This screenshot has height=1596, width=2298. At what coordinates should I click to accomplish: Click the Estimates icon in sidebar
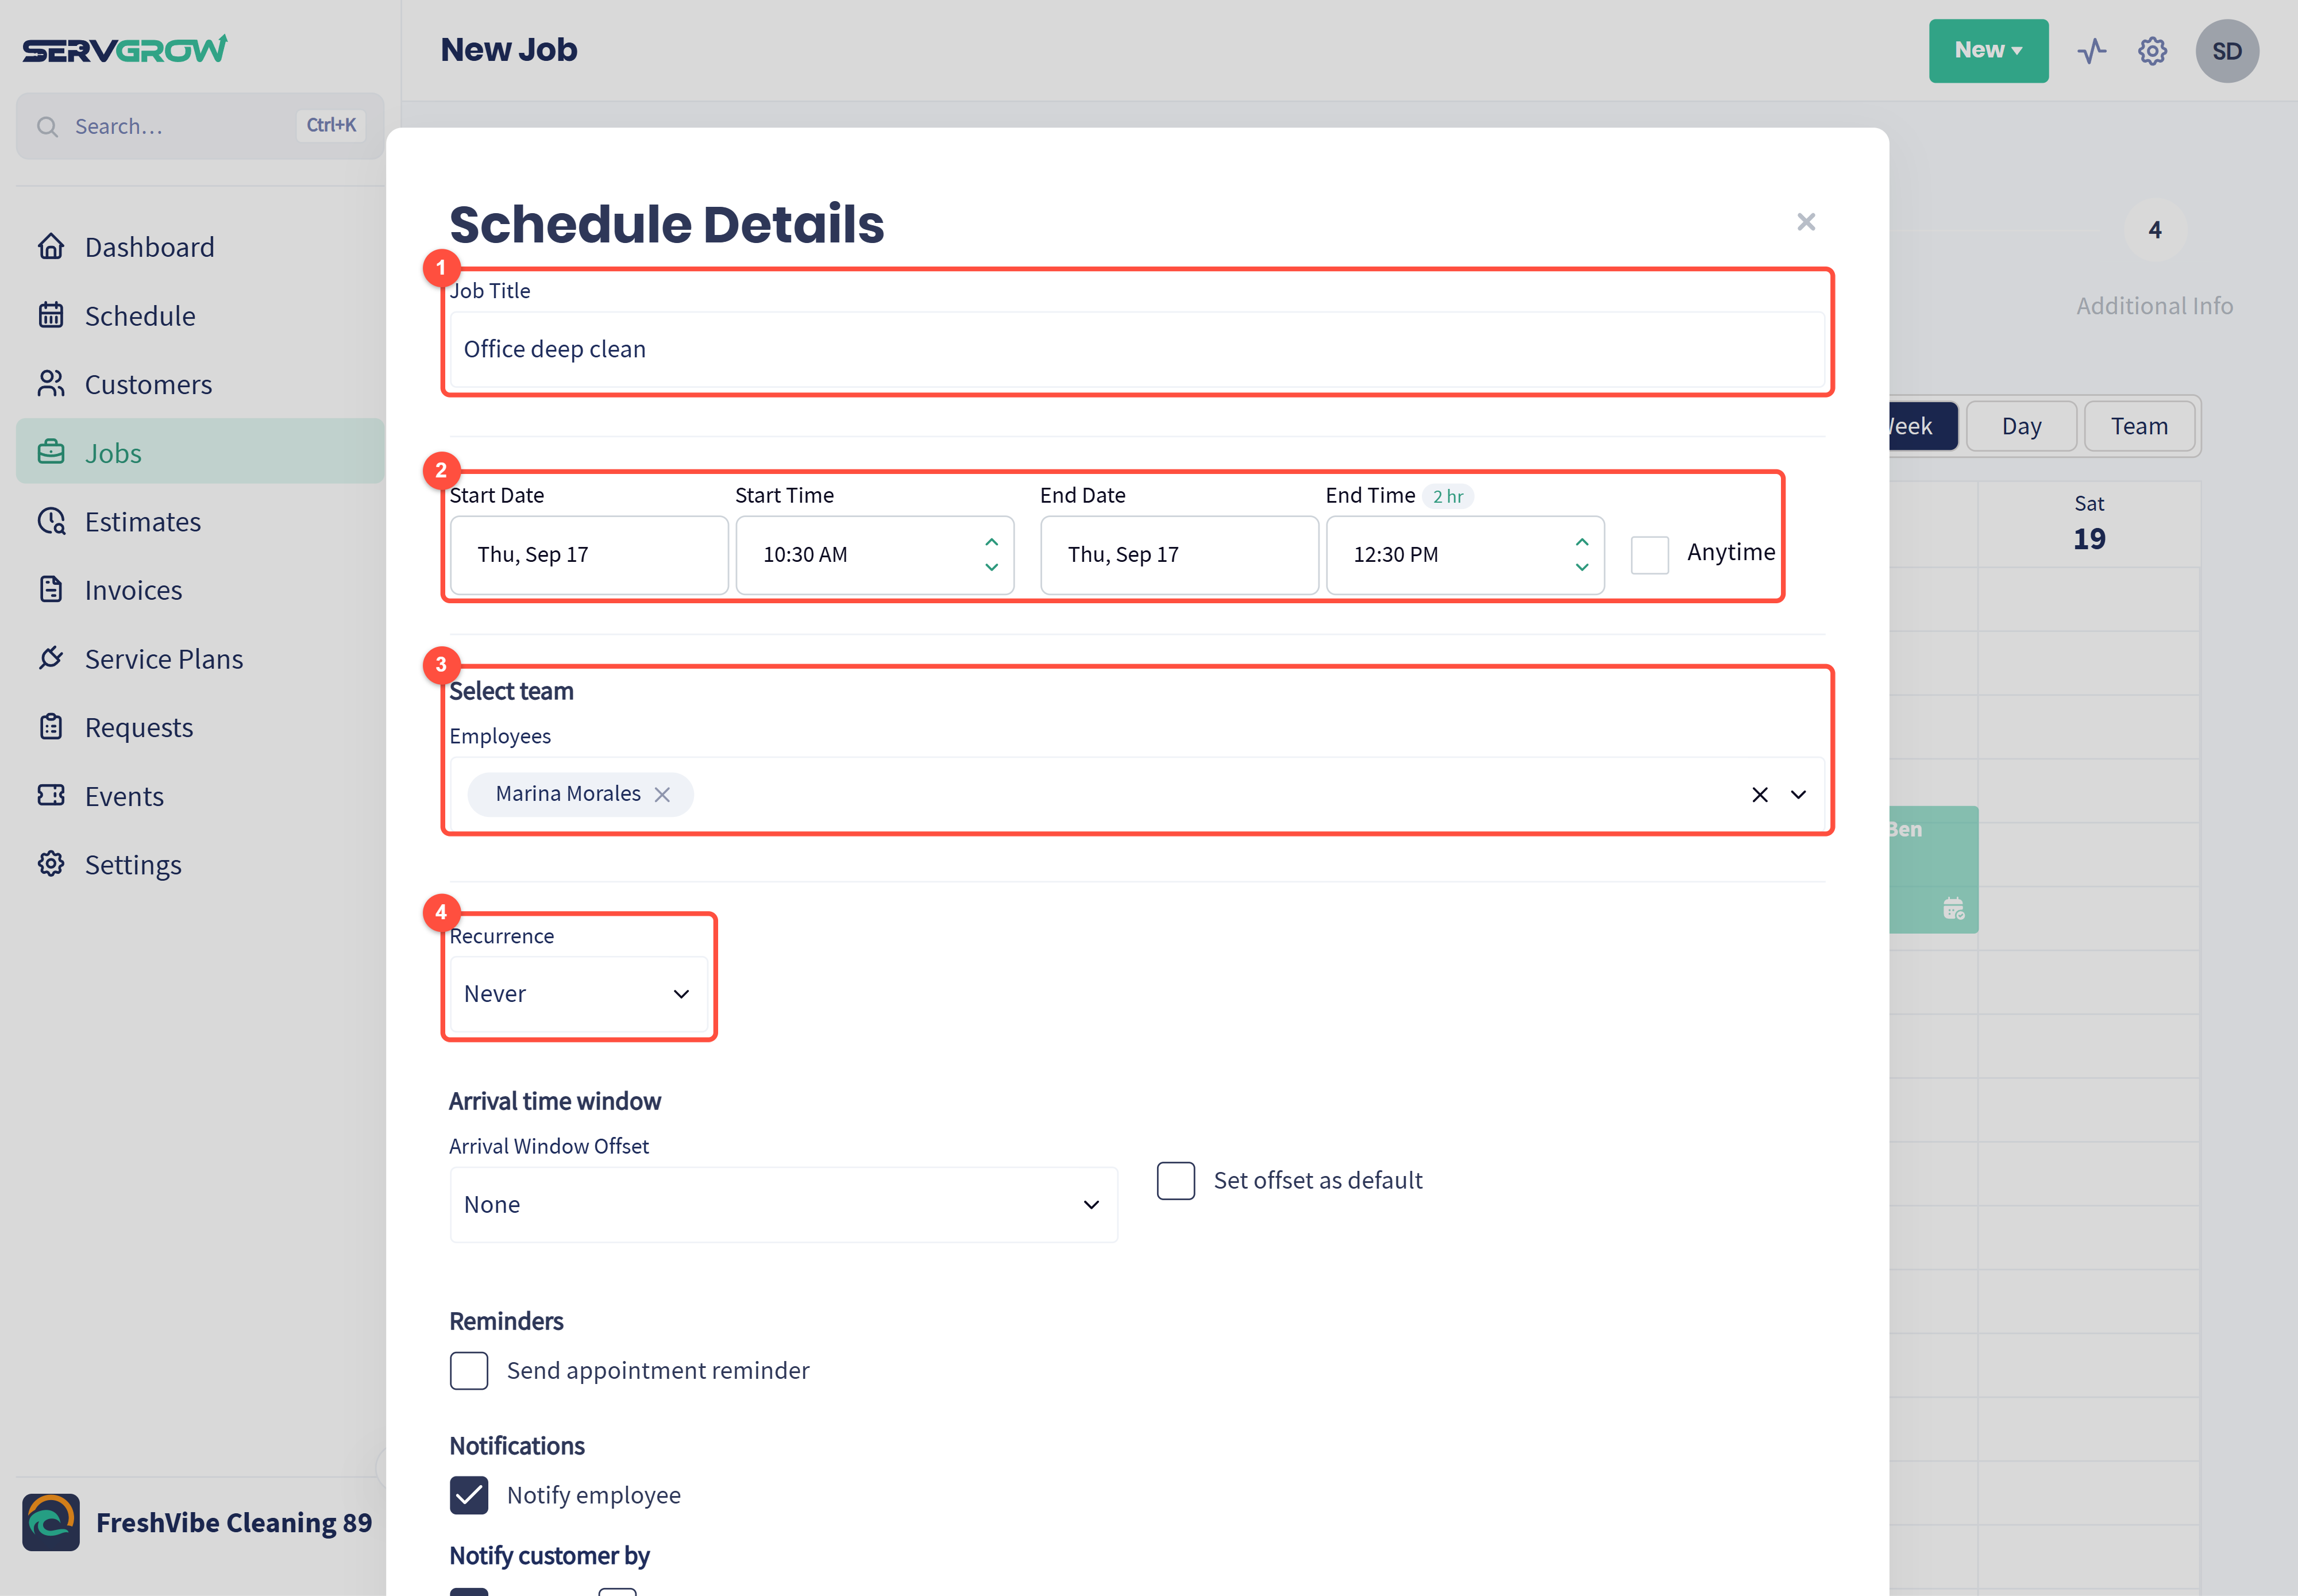tap(51, 521)
